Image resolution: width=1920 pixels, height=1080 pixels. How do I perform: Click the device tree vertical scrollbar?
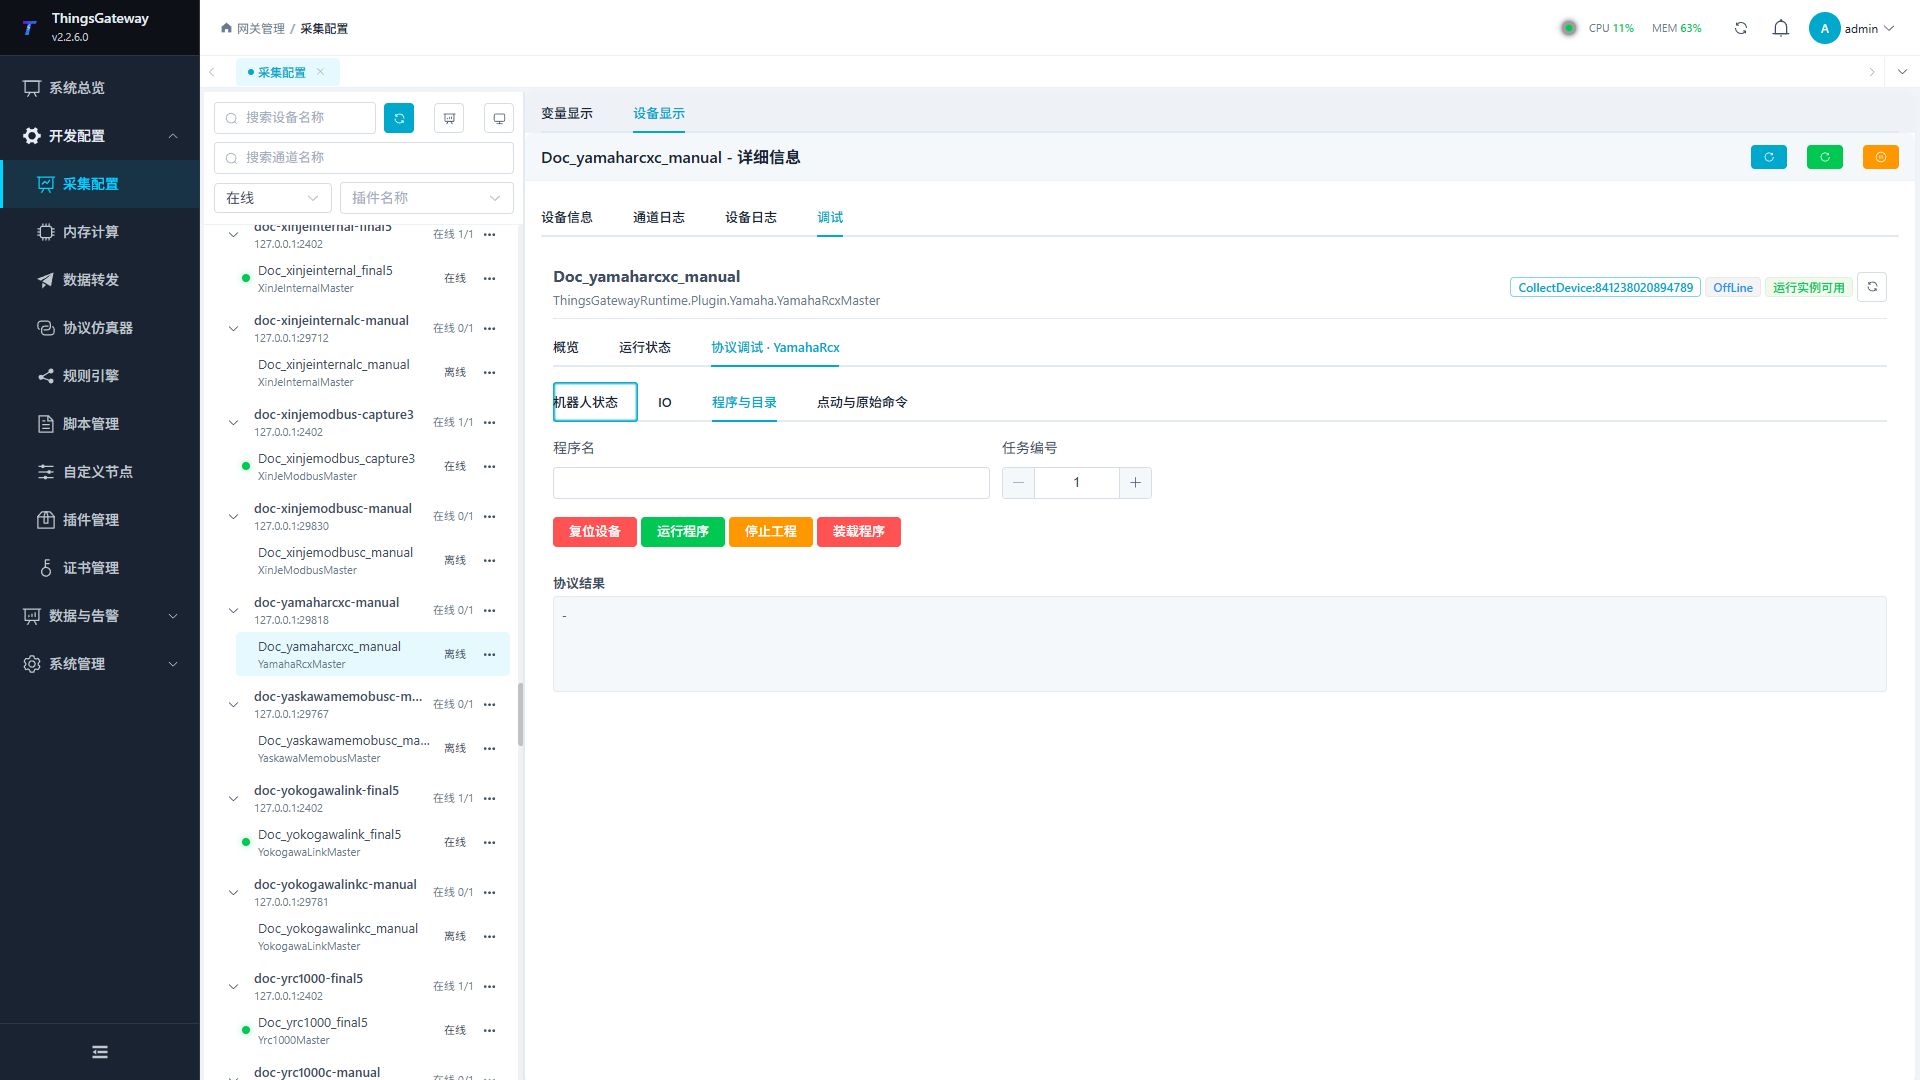pos(520,714)
